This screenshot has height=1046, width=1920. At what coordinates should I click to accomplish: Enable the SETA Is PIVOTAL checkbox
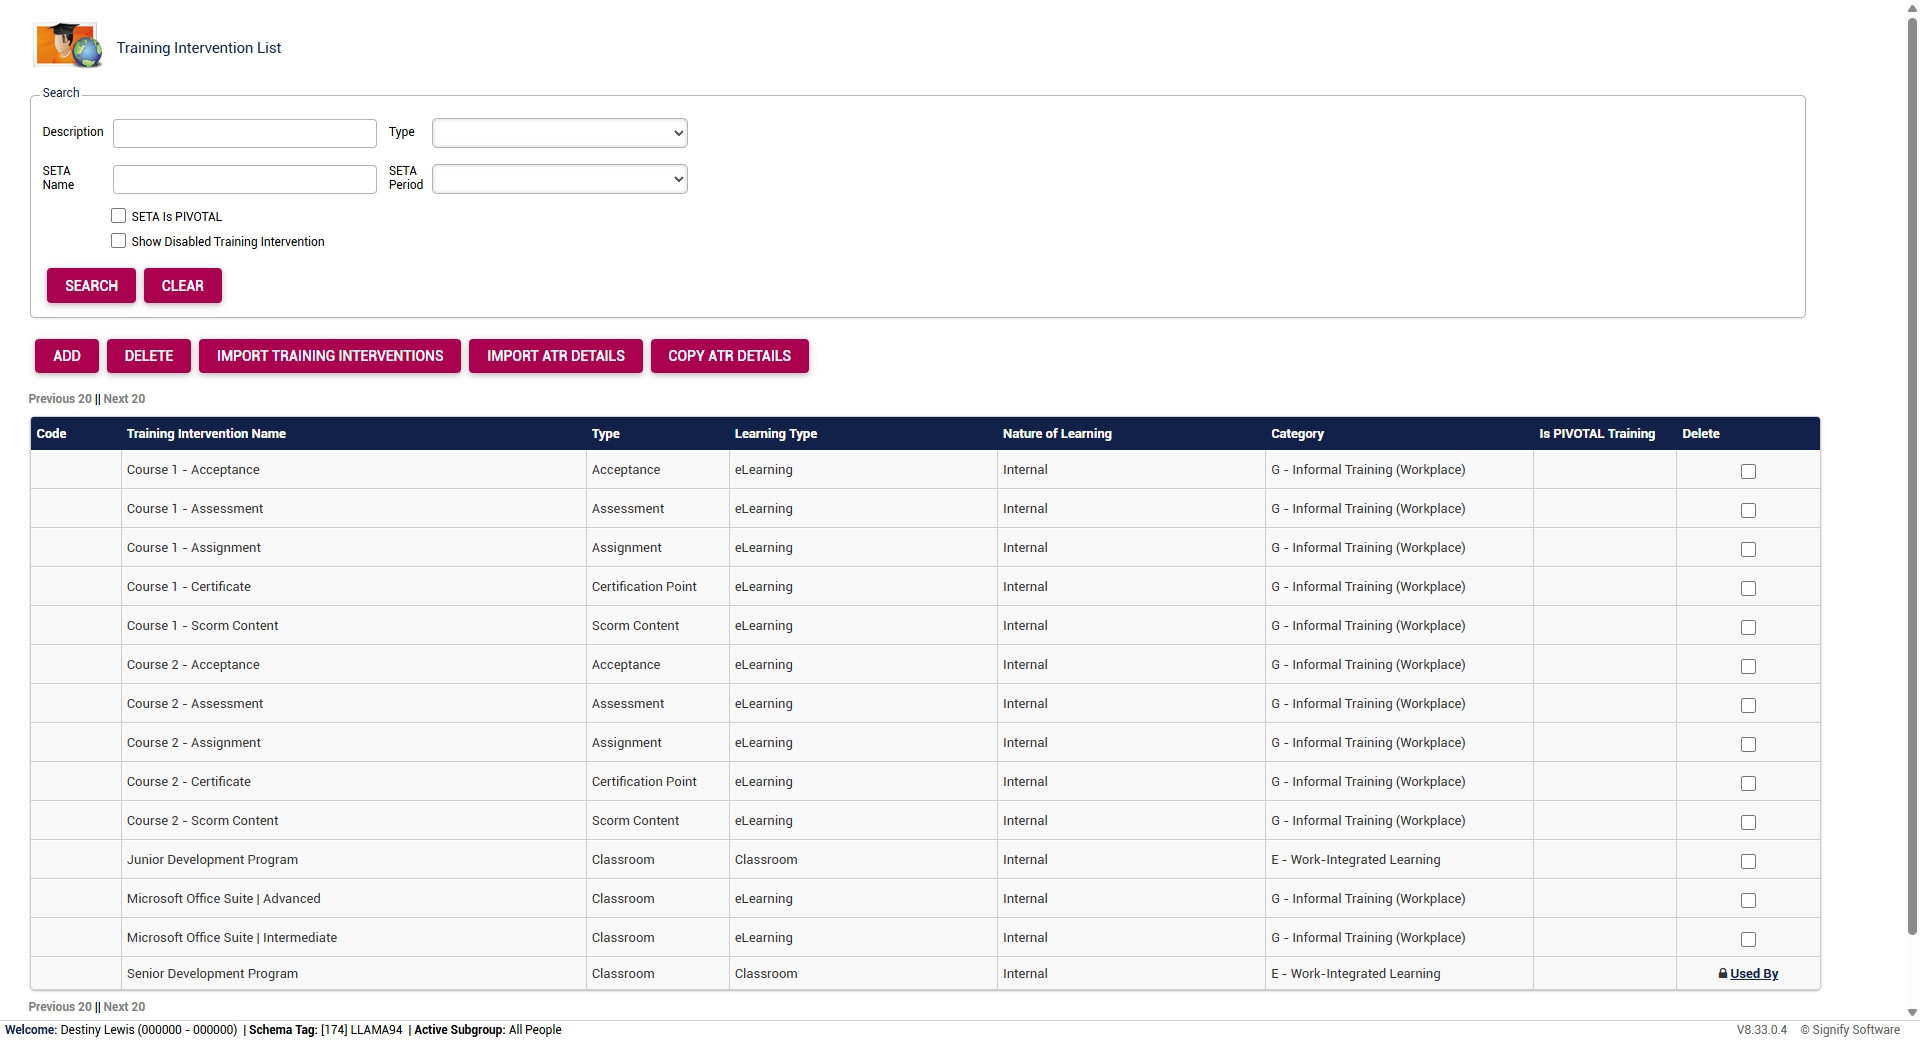(119, 216)
